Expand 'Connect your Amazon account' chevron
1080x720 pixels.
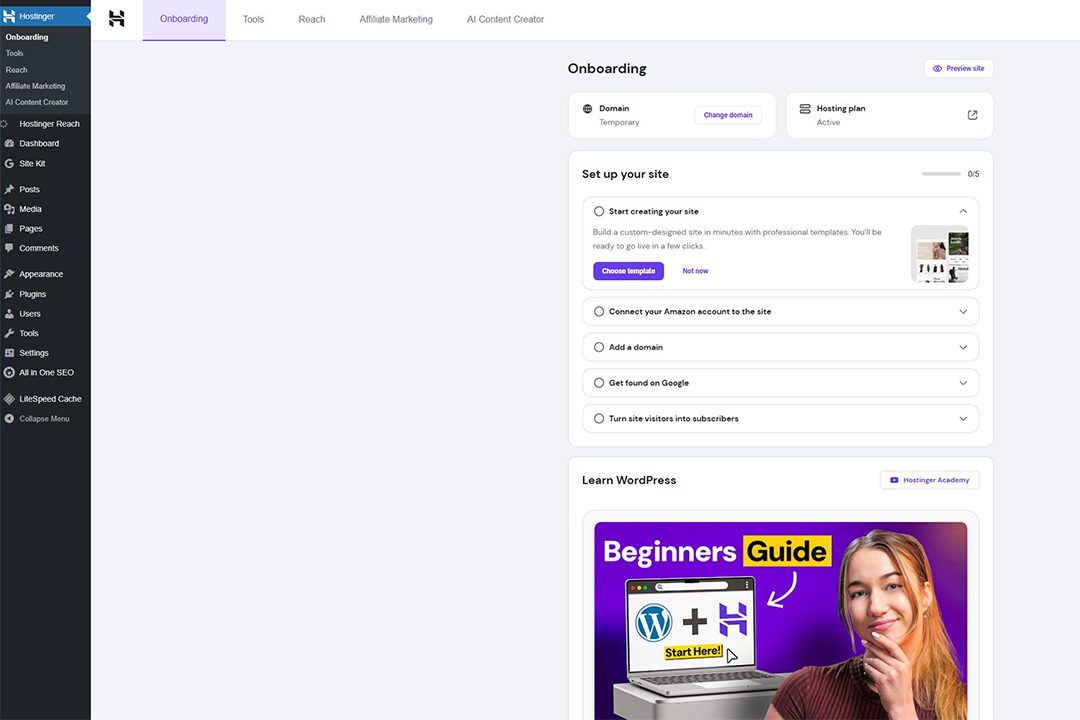[963, 311]
